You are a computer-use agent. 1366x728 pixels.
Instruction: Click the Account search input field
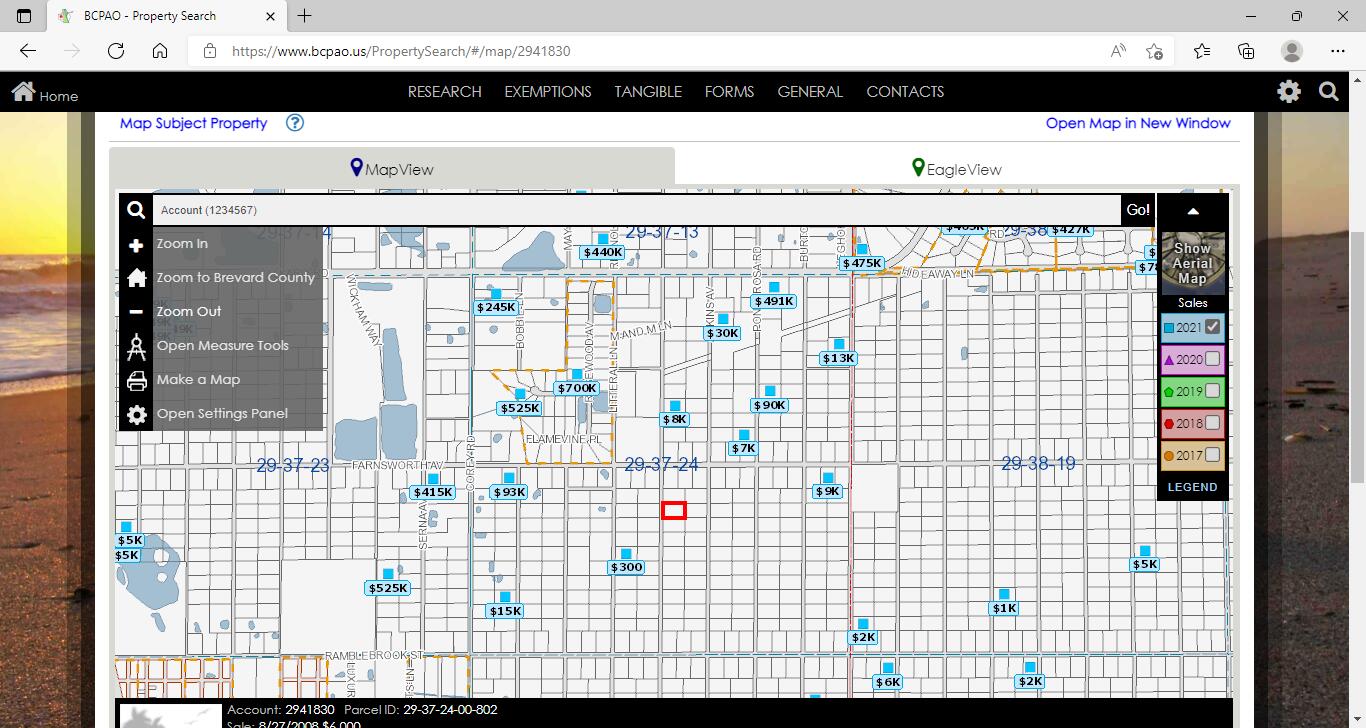636,211
